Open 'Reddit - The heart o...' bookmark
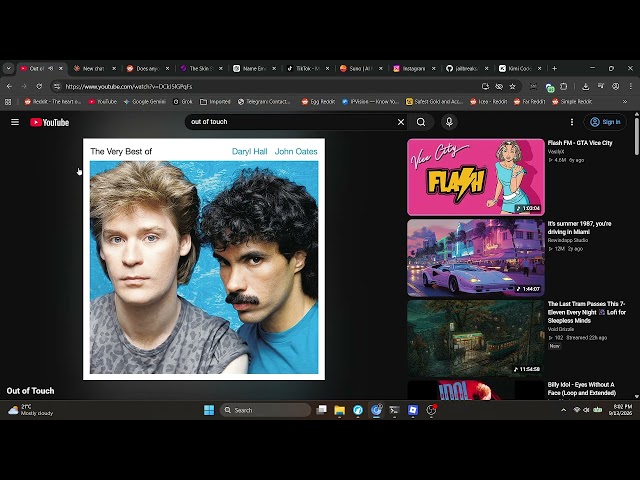The height and width of the screenshot is (480, 640). pyautogui.click(x=52, y=102)
